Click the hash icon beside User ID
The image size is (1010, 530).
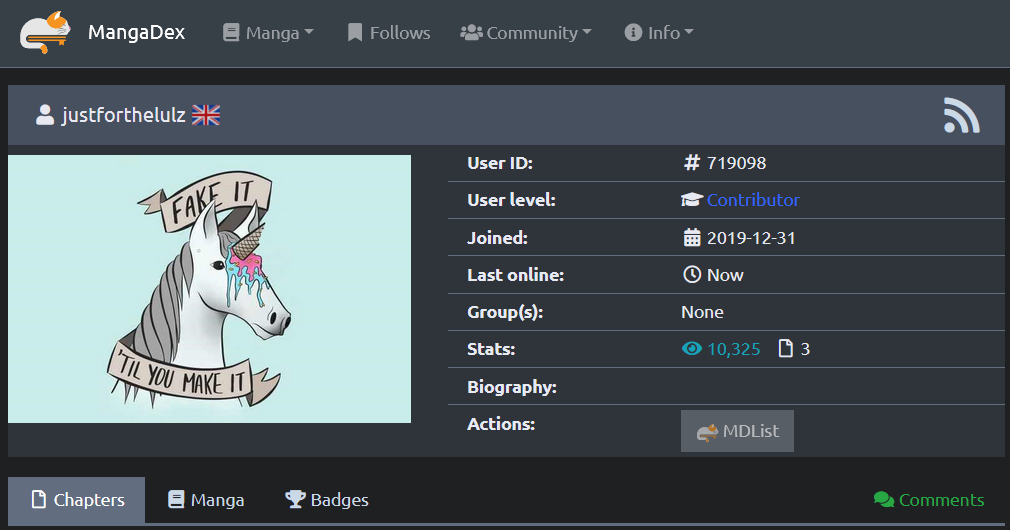[x=691, y=163]
